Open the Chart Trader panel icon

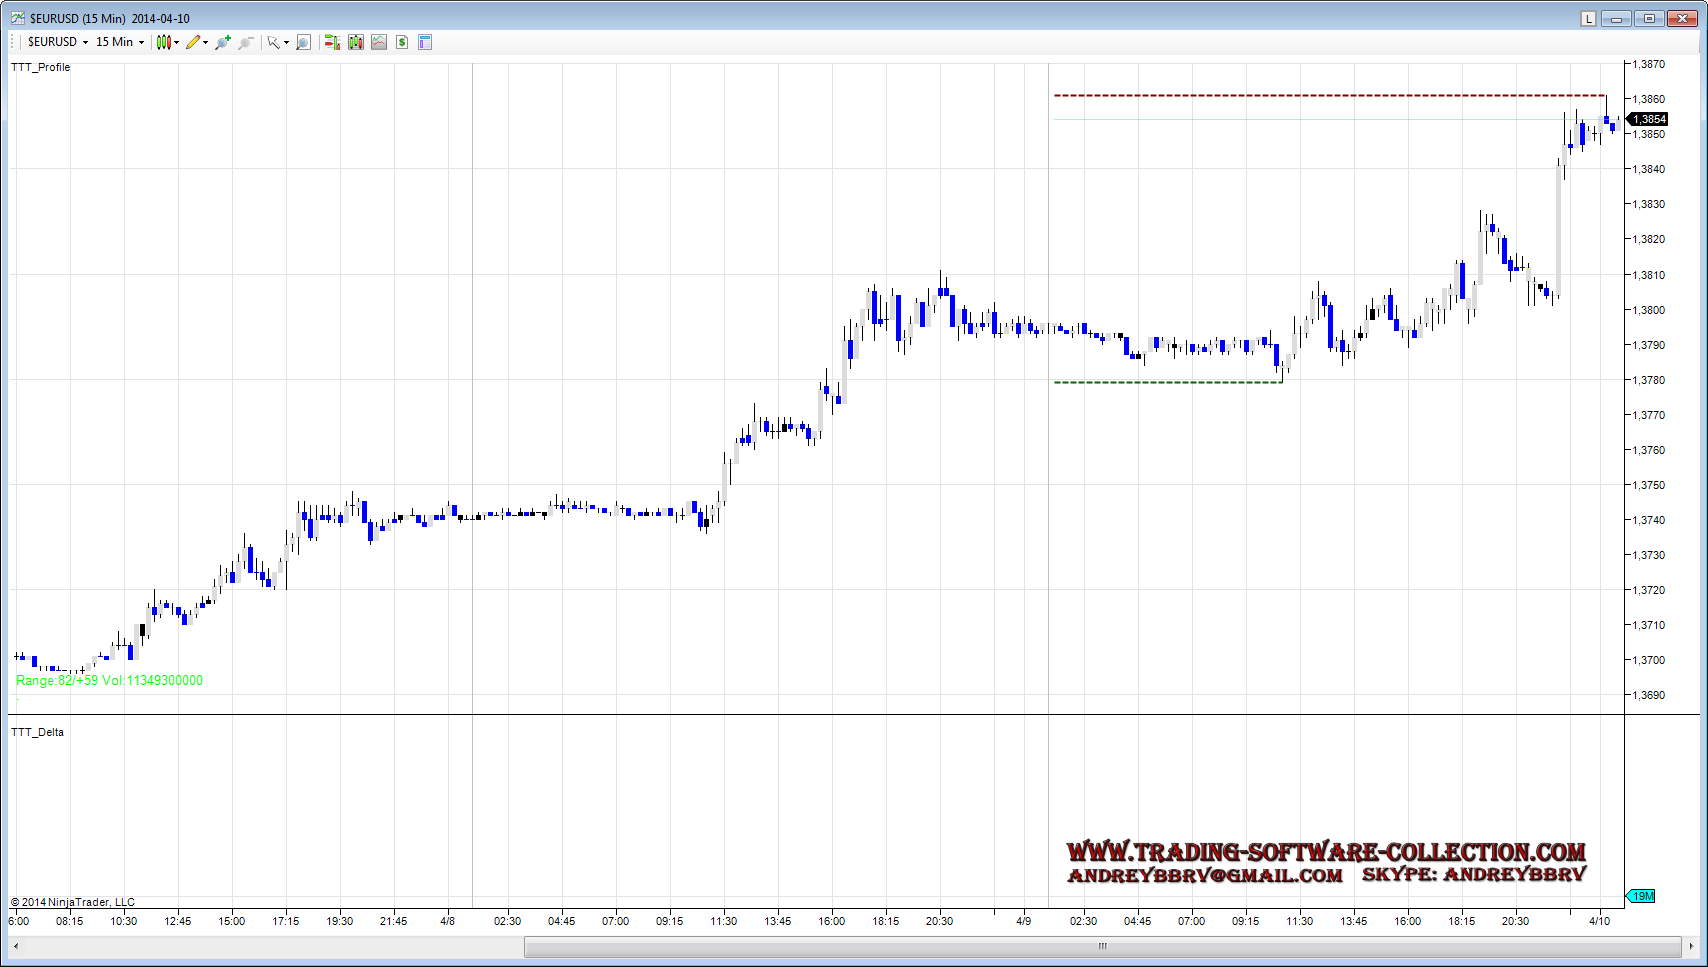coord(332,42)
